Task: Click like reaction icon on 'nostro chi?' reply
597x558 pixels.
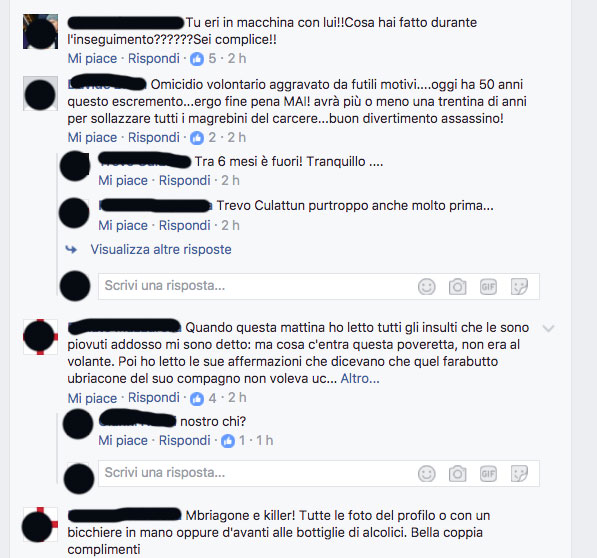Action: (228, 441)
